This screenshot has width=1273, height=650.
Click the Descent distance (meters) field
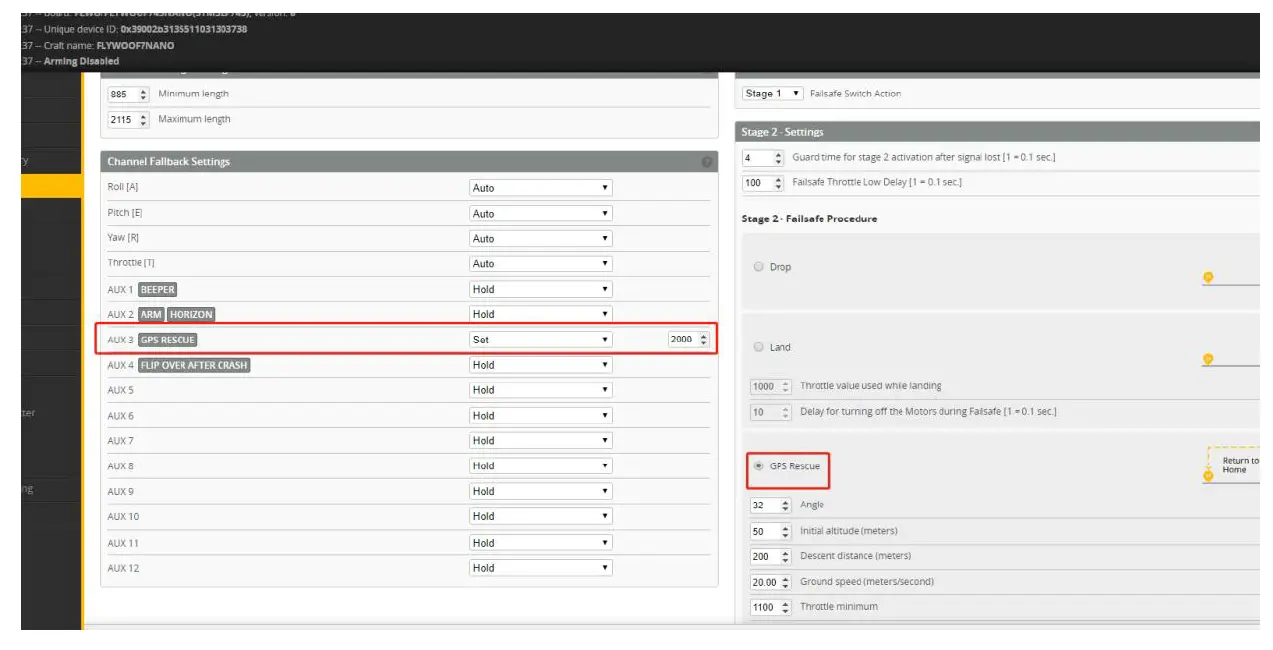(x=770, y=556)
